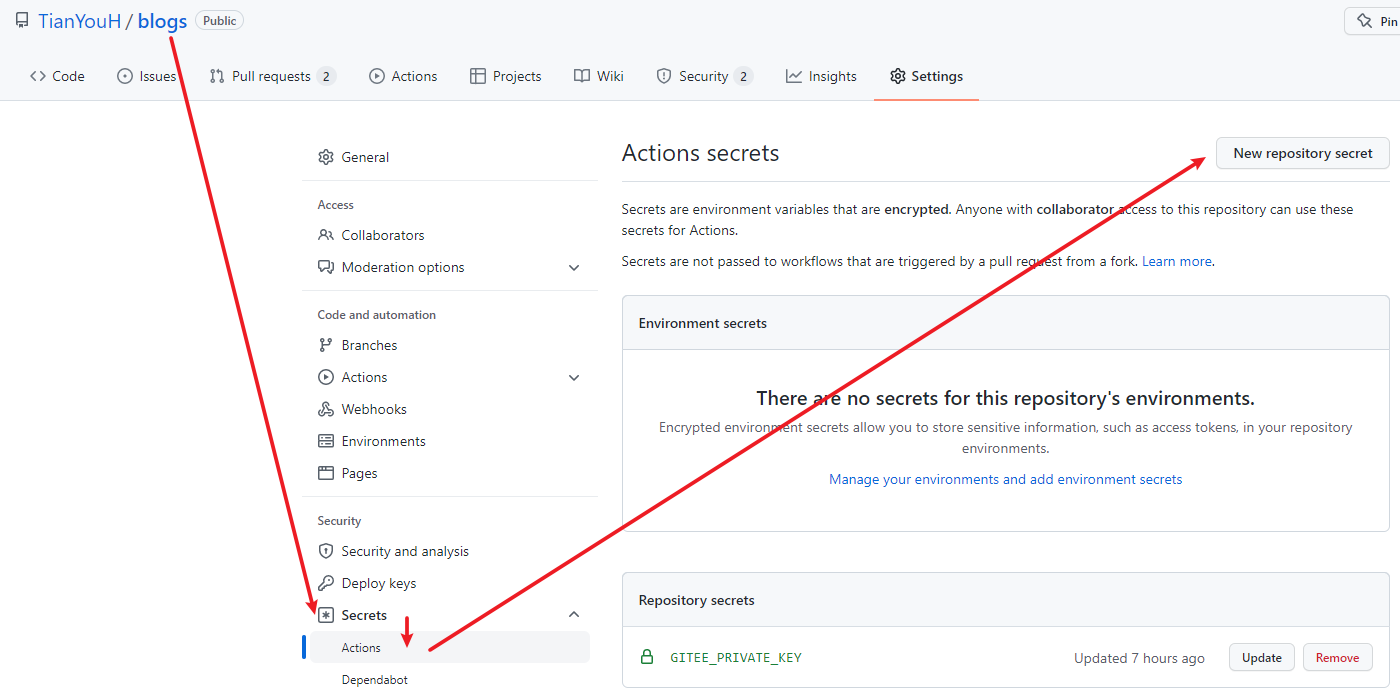
Task: Open Branches settings
Action: coord(450,345)
